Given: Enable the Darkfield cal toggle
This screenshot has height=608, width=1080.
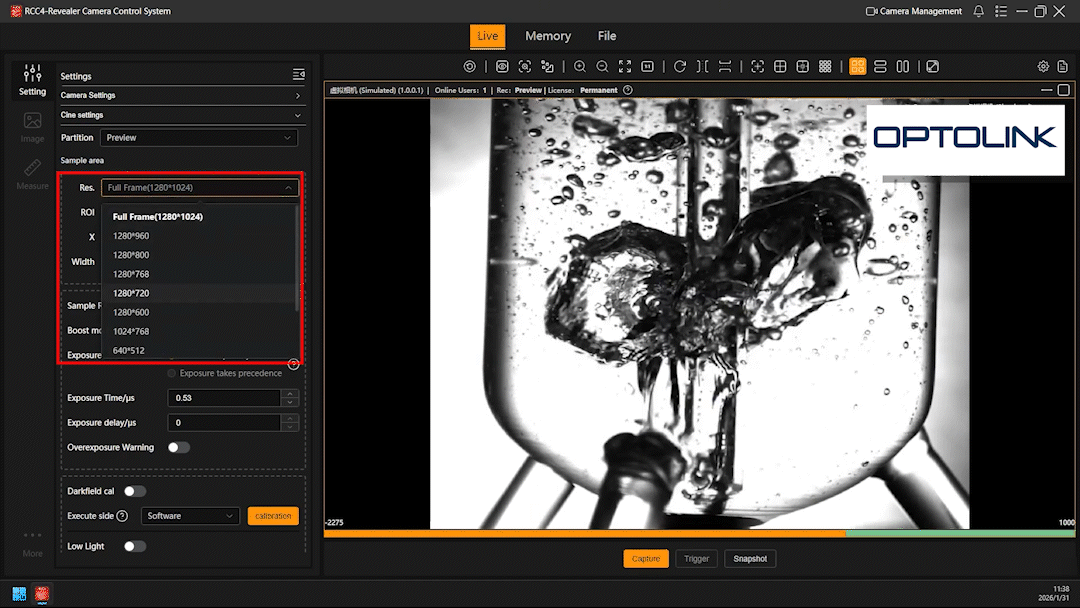Looking at the screenshot, I should [134, 491].
